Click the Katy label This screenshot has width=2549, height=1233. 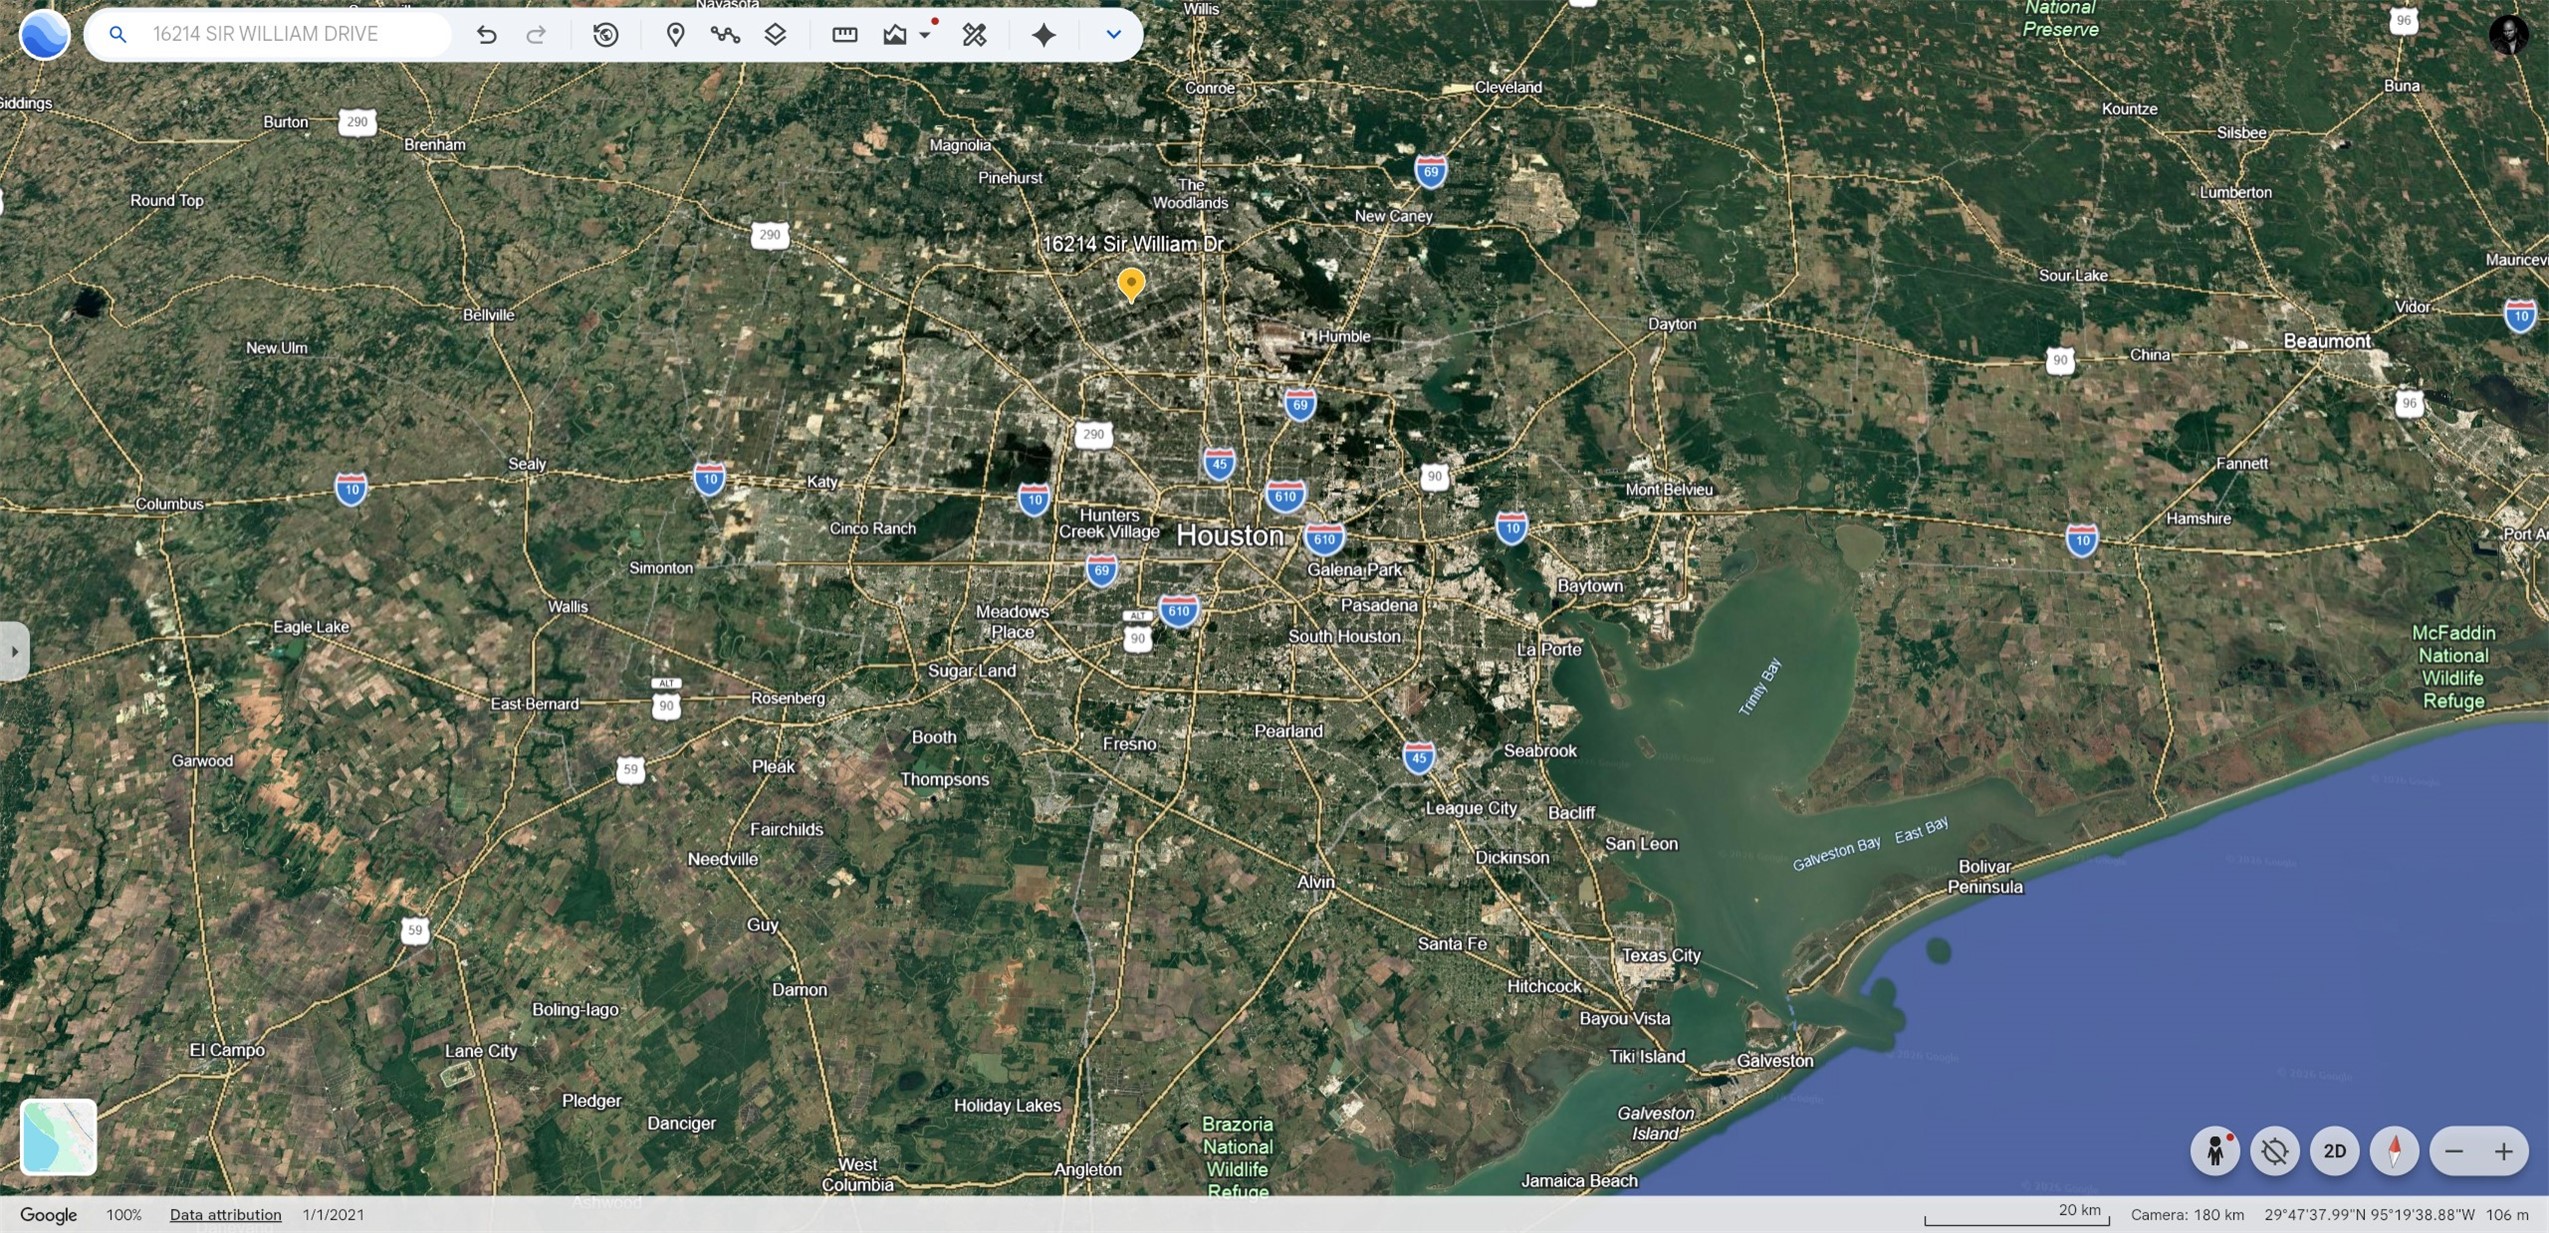(822, 482)
